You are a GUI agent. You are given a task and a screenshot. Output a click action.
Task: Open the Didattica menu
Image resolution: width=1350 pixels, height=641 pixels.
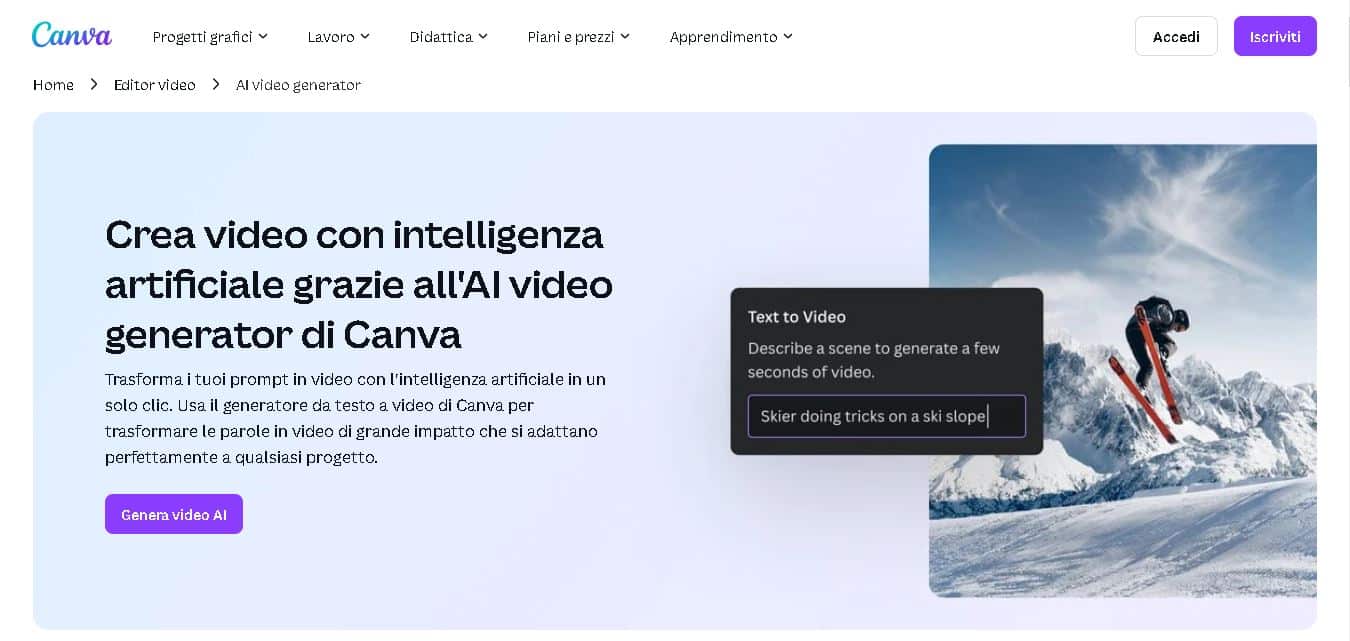pyautogui.click(x=440, y=36)
